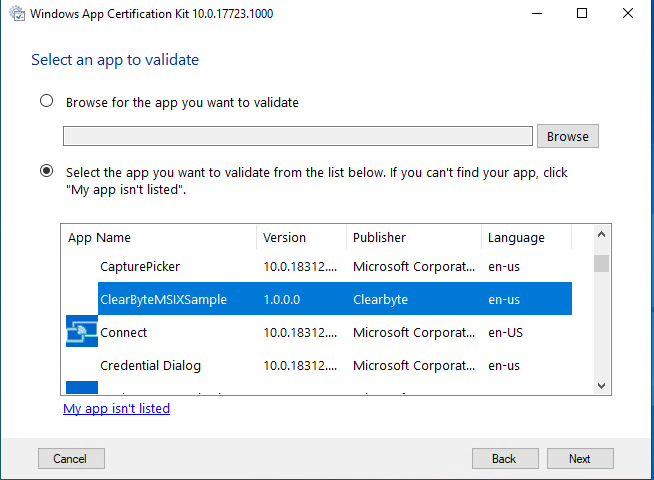The image size is (654, 480).
Task: Select the 'Browse for the app' radio button
Action: click(46, 101)
